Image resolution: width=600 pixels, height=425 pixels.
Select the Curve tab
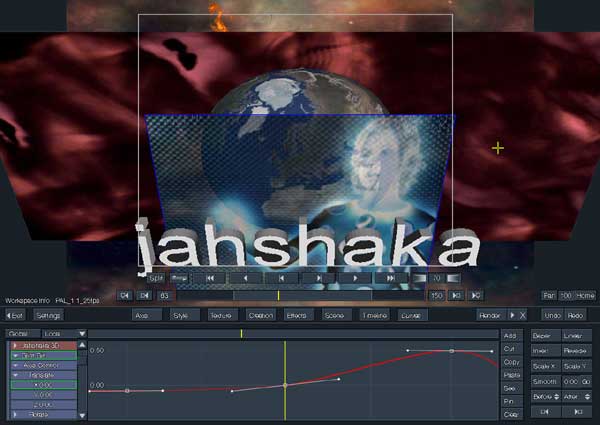click(x=412, y=315)
